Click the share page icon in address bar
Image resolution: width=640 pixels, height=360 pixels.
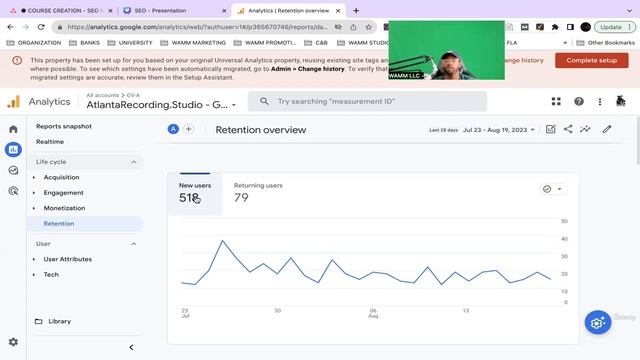pyautogui.click(x=353, y=27)
